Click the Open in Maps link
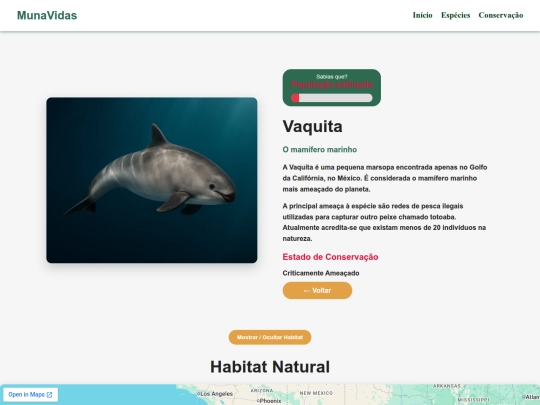This screenshot has width=540, height=405. (x=30, y=394)
